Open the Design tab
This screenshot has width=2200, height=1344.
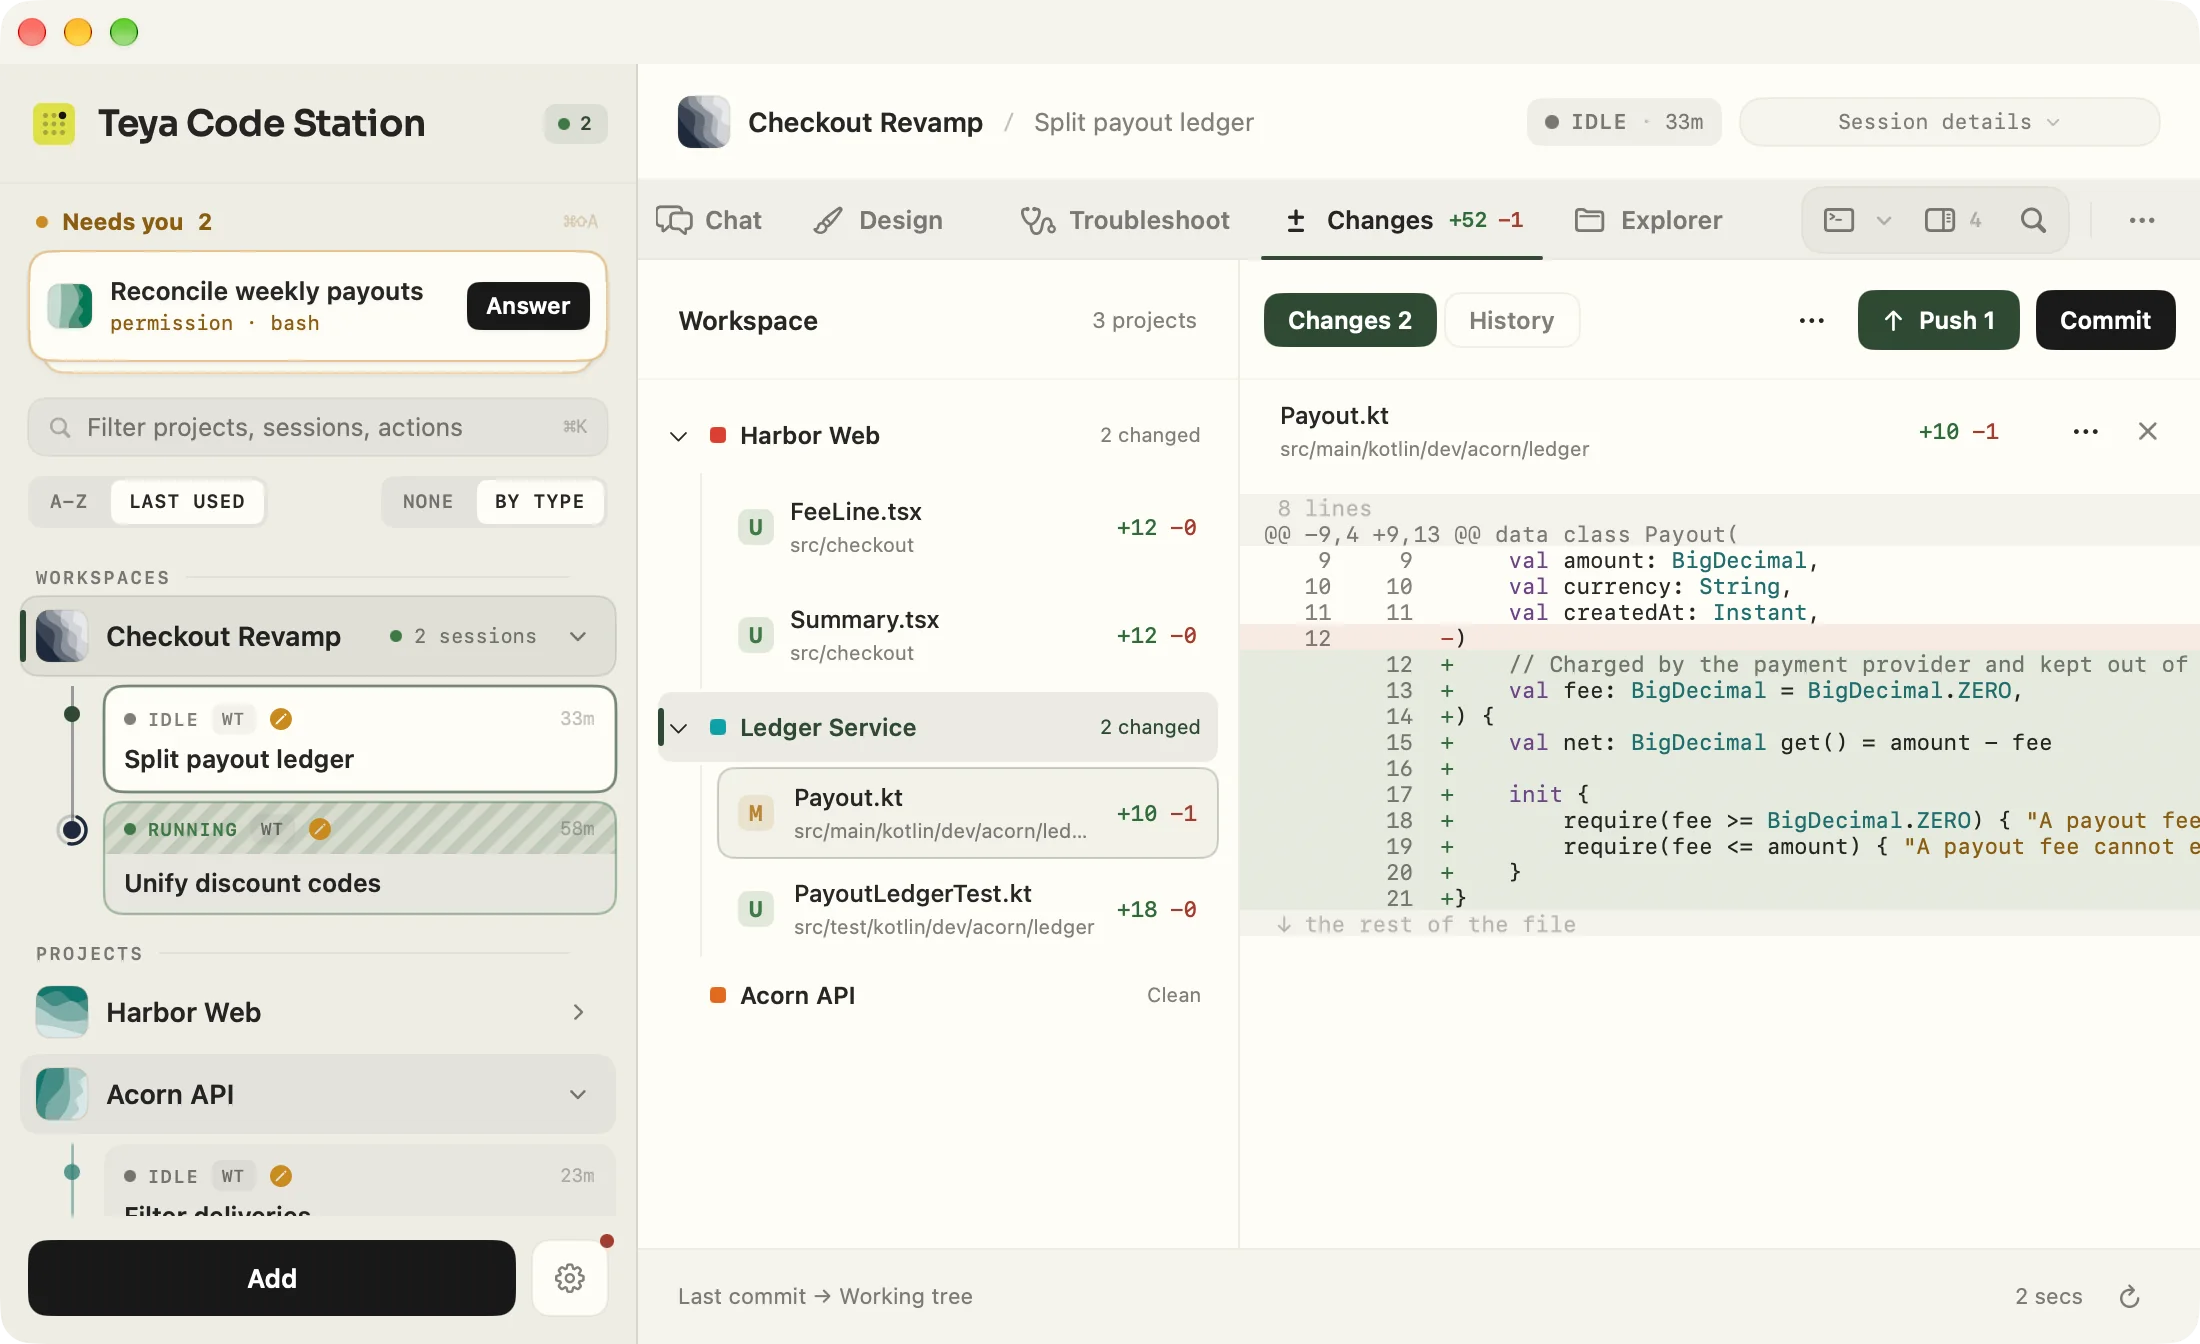[878, 220]
